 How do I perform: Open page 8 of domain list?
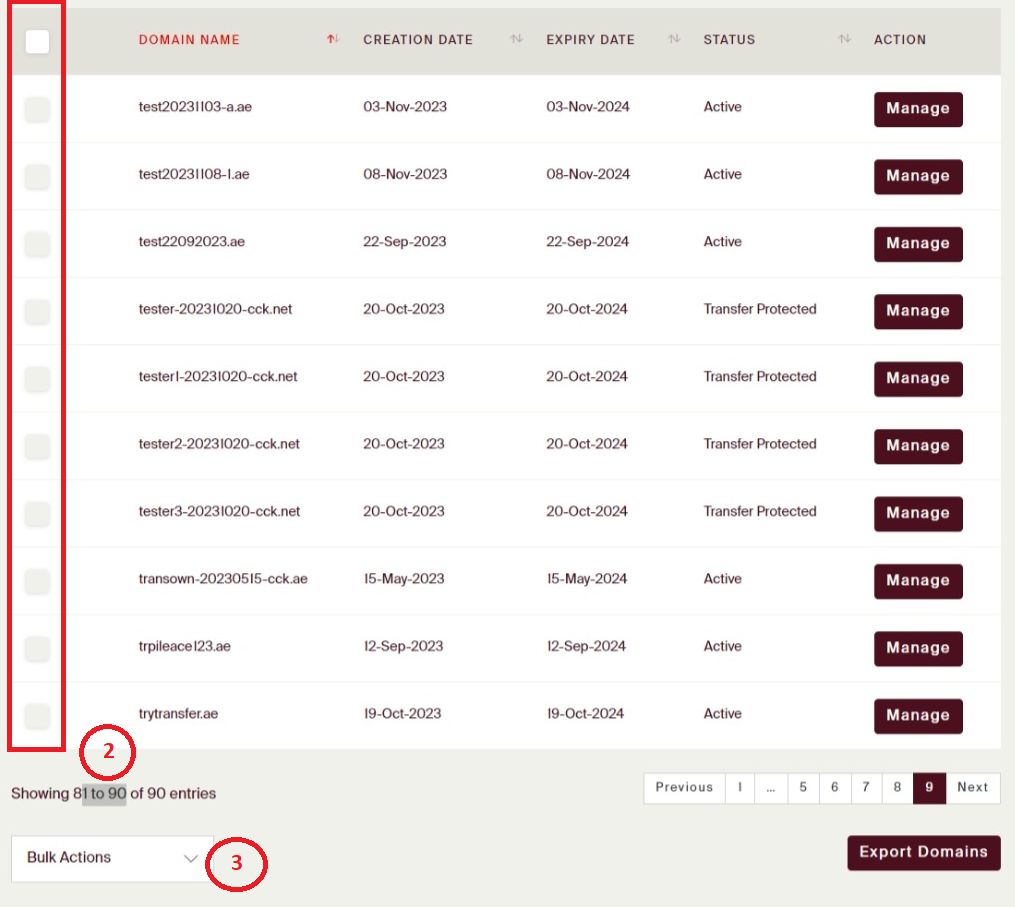tap(898, 788)
